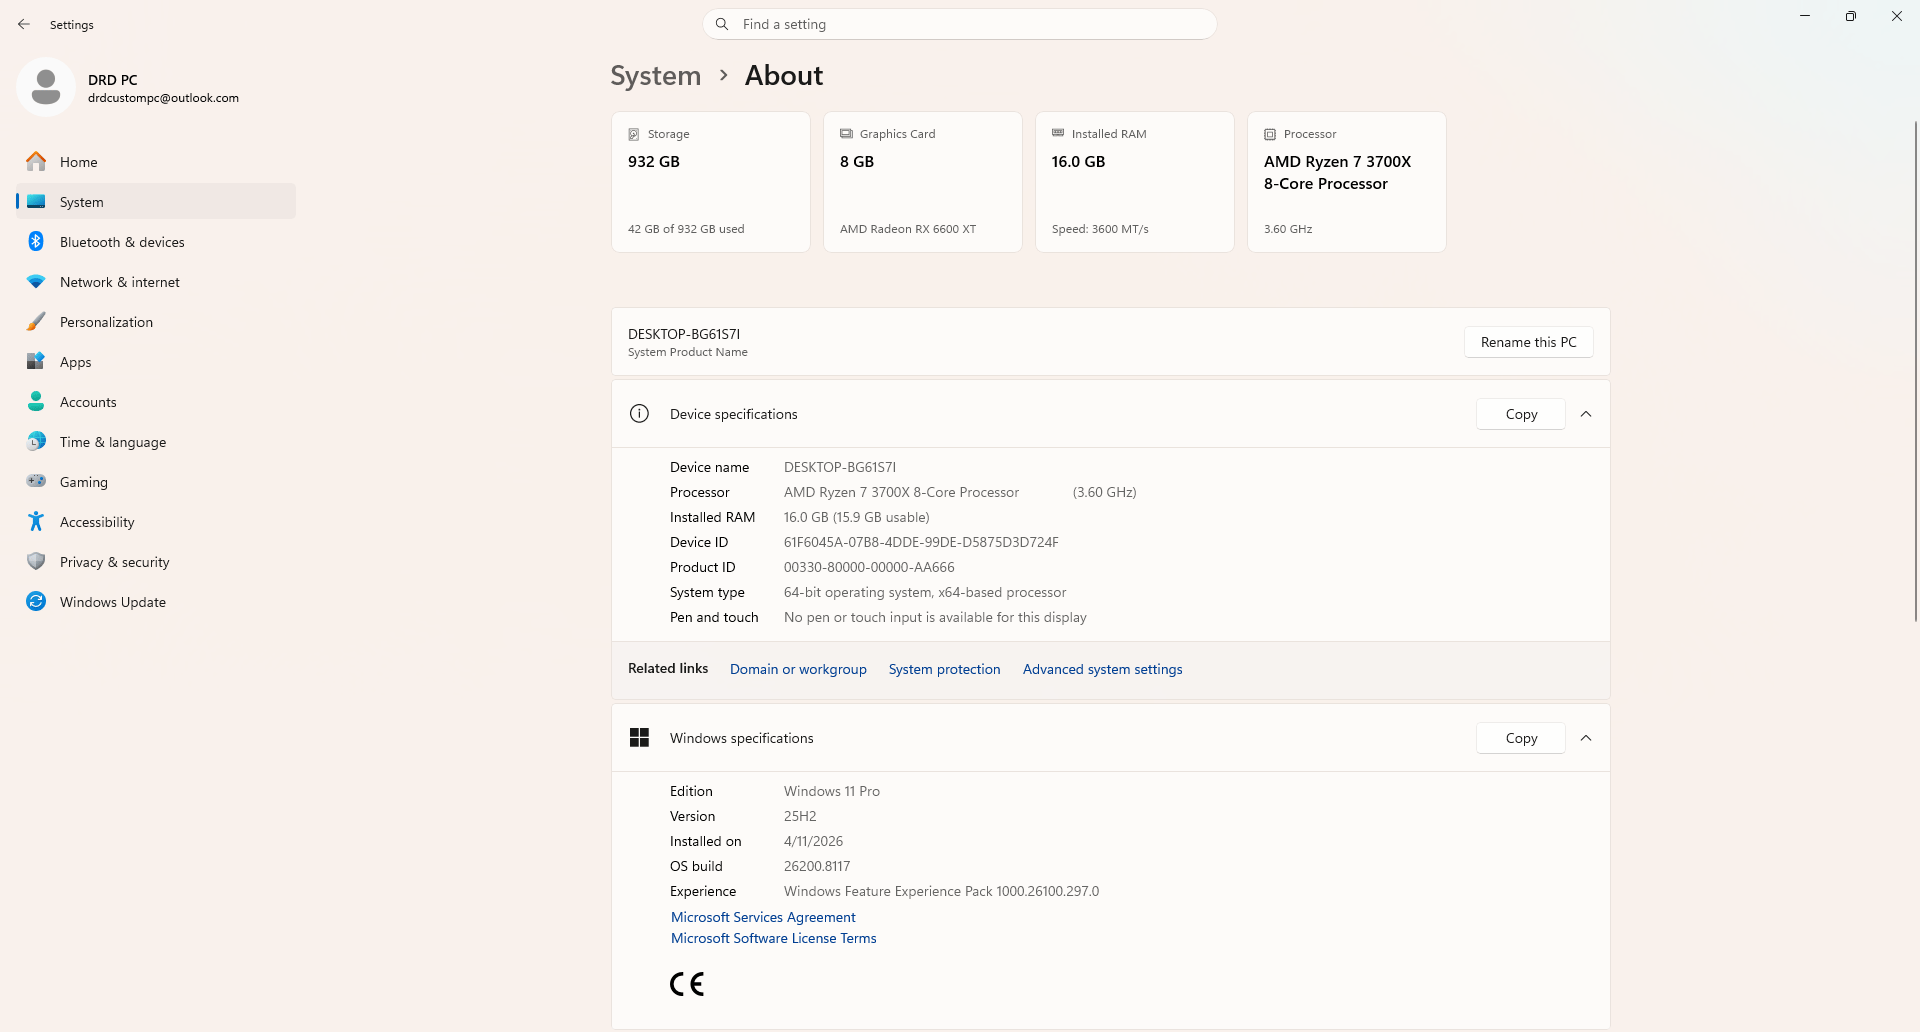The width and height of the screenshot is (1920, 1032).
Task: Click the Edition Windows 11 Pro value
Action: [832, 791]
